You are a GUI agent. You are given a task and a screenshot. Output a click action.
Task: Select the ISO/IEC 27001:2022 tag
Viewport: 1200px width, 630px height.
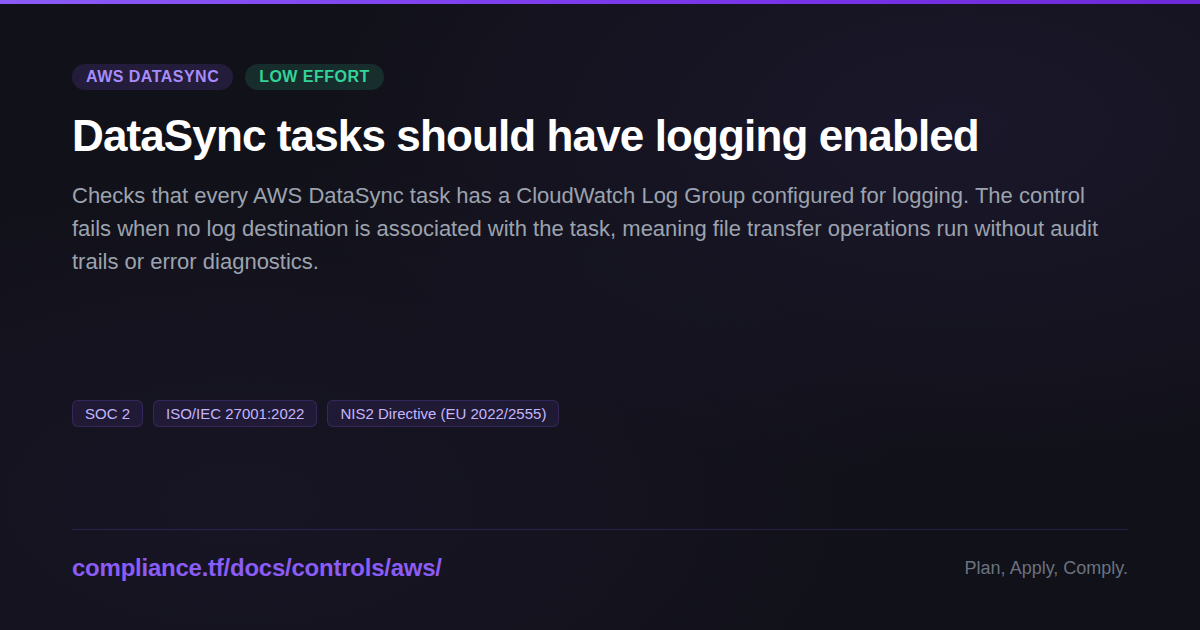(x=235, y=414)
